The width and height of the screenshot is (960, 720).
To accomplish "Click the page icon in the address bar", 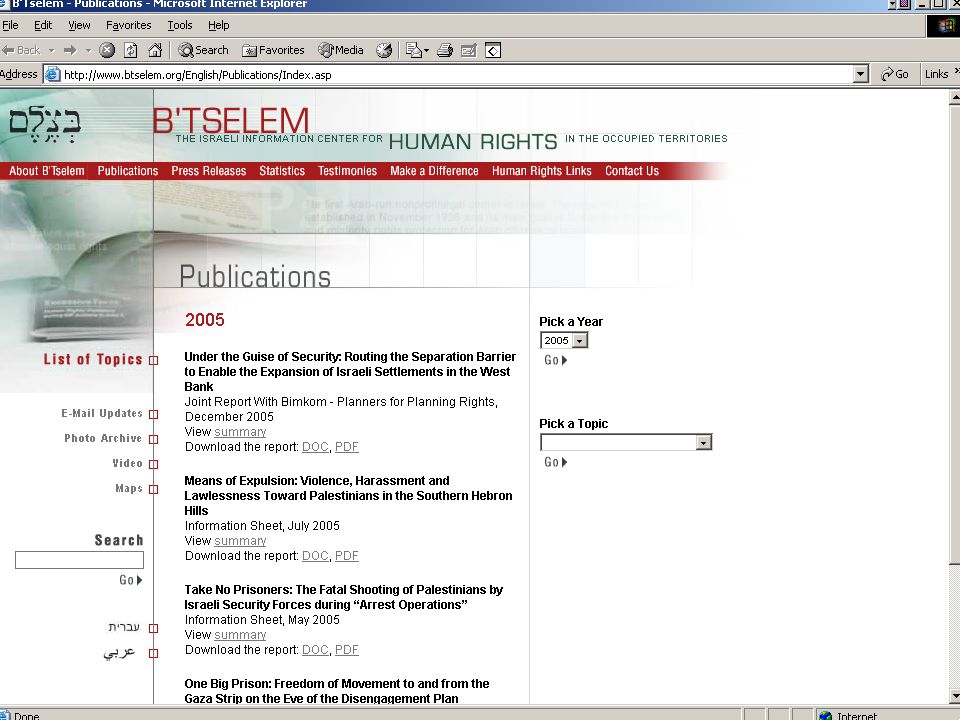I will 53,75.
